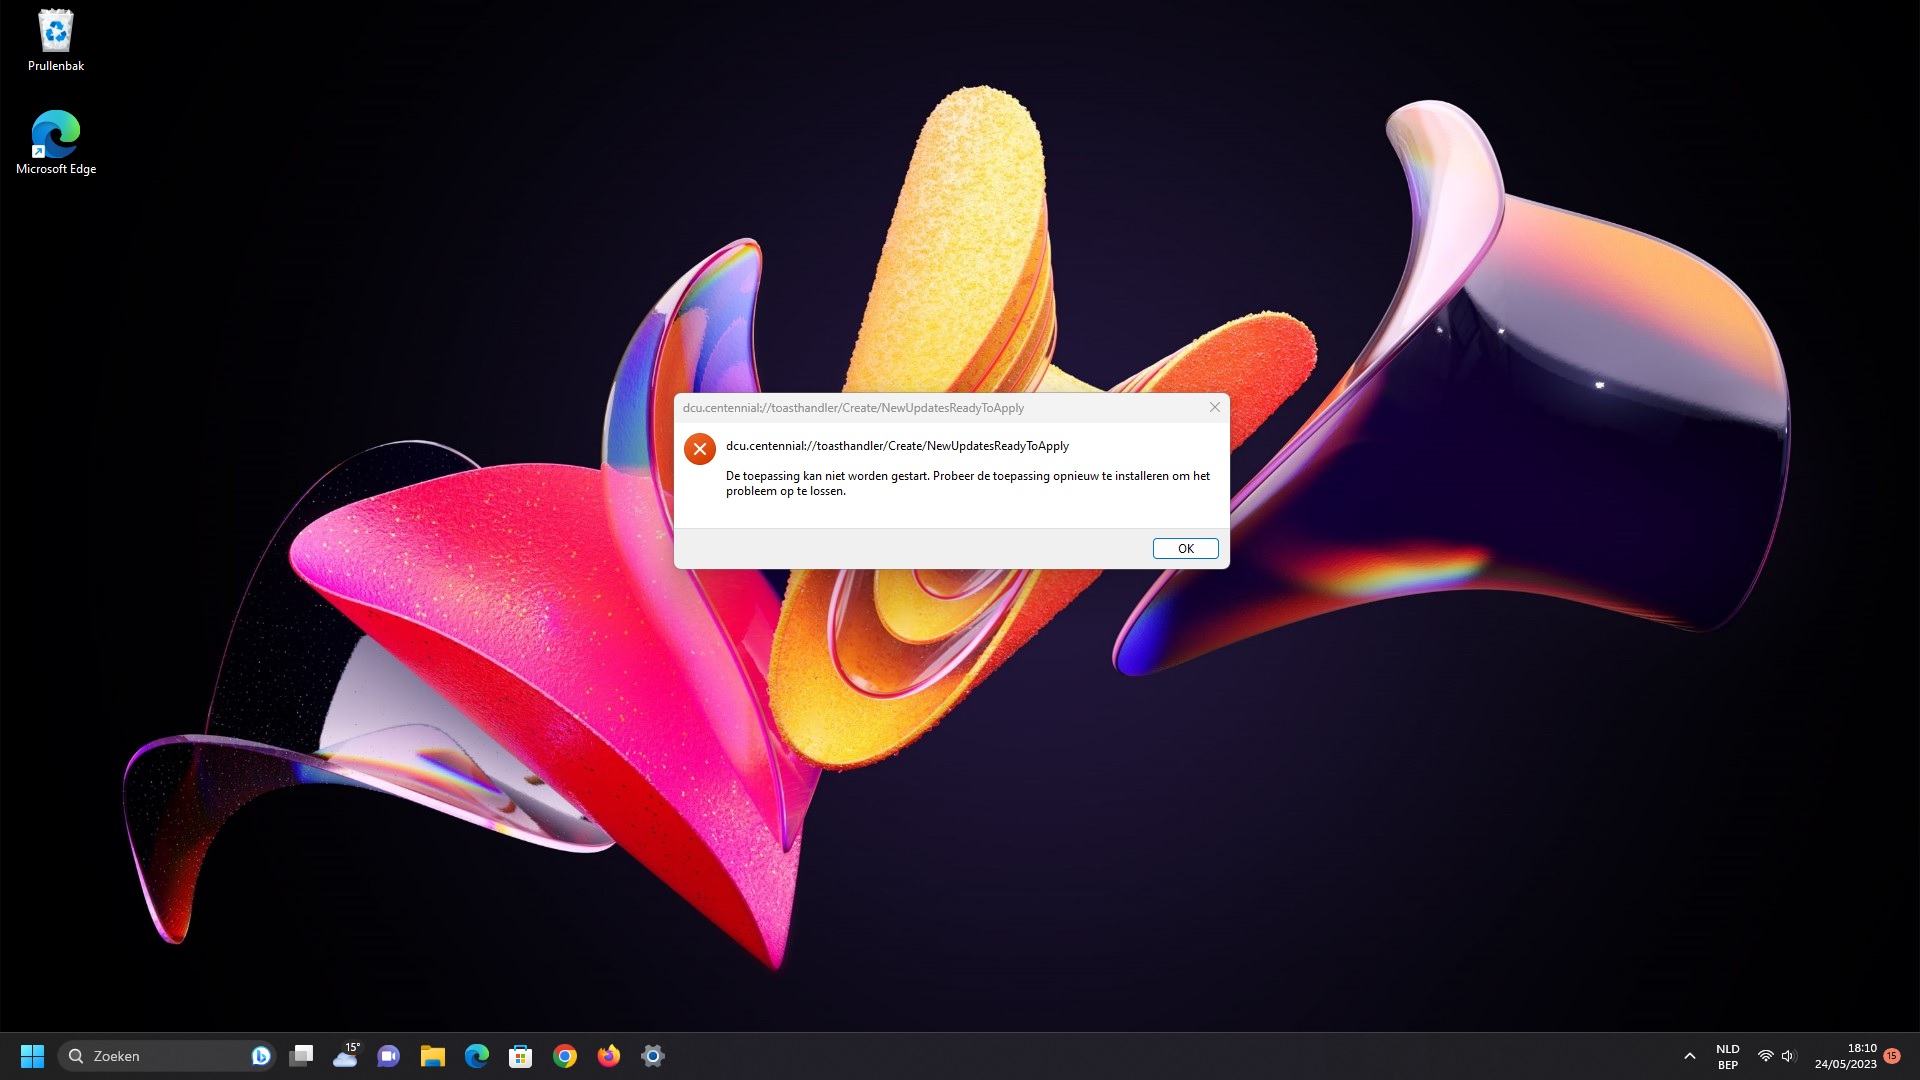Open the Start menu
Viewport: 1920px width, 1080px height.
click(x=32, y=1055)
